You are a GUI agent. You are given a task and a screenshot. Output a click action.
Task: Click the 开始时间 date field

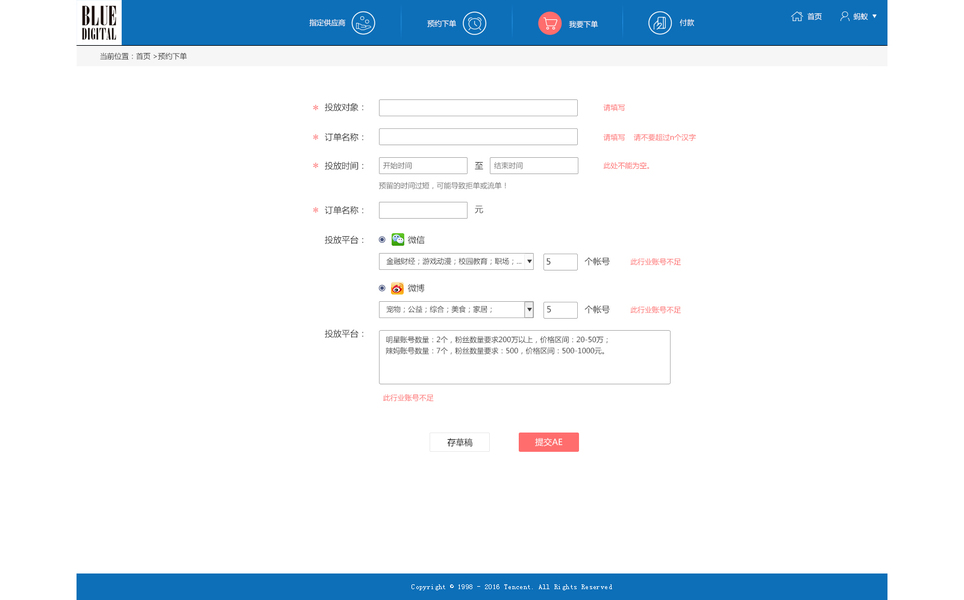tap(423, 165)
